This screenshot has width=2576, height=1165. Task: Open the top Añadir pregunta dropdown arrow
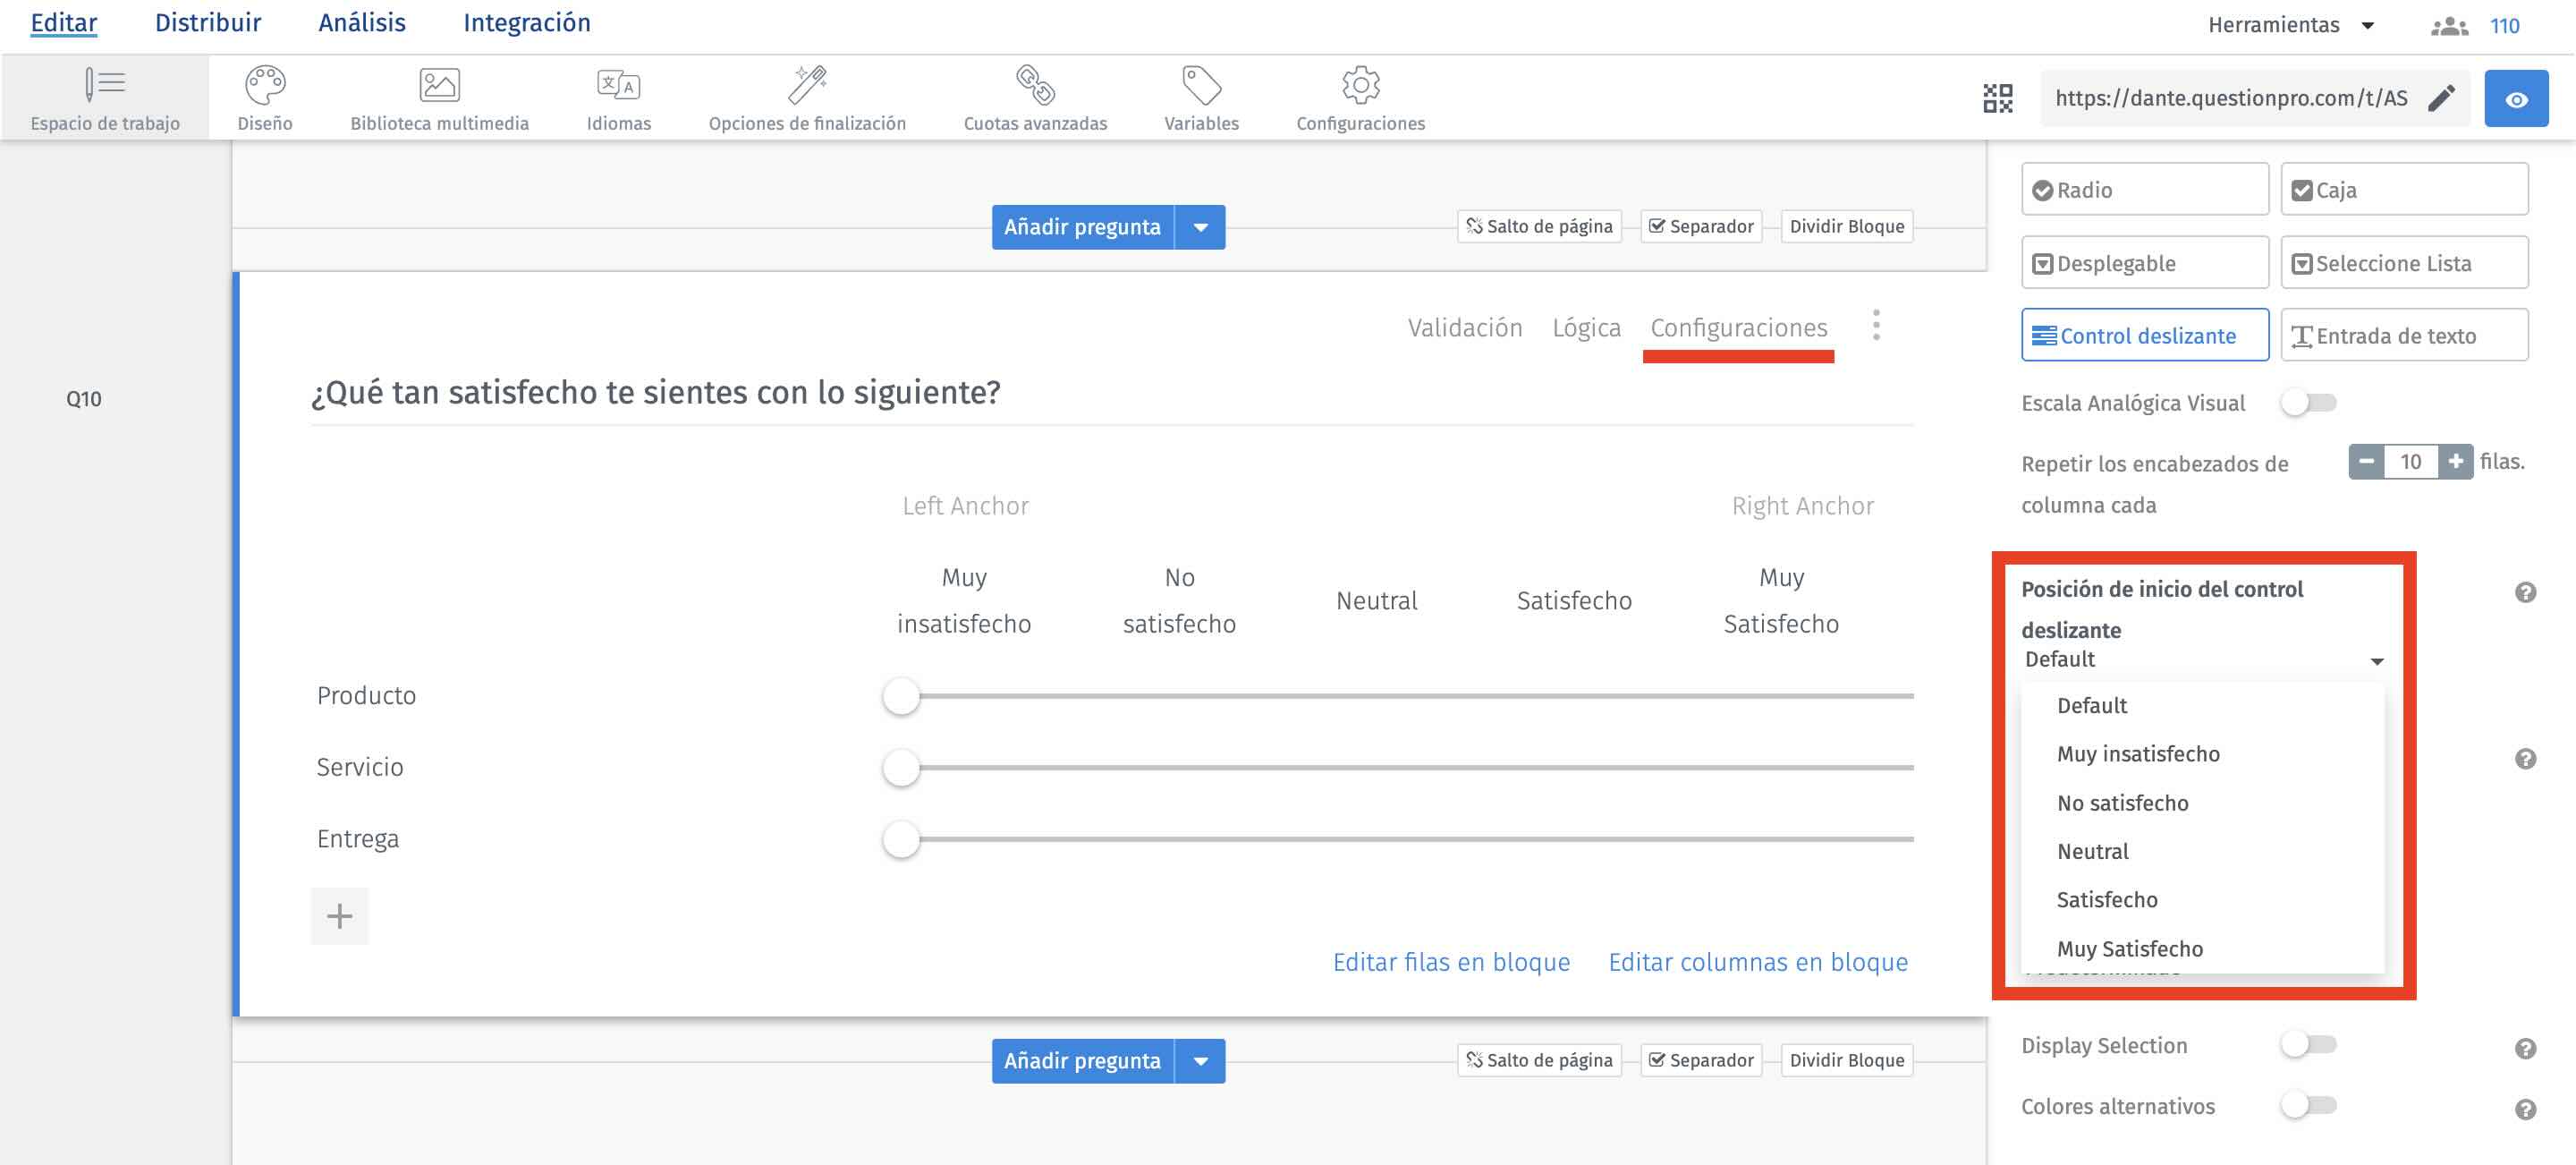1200,227
